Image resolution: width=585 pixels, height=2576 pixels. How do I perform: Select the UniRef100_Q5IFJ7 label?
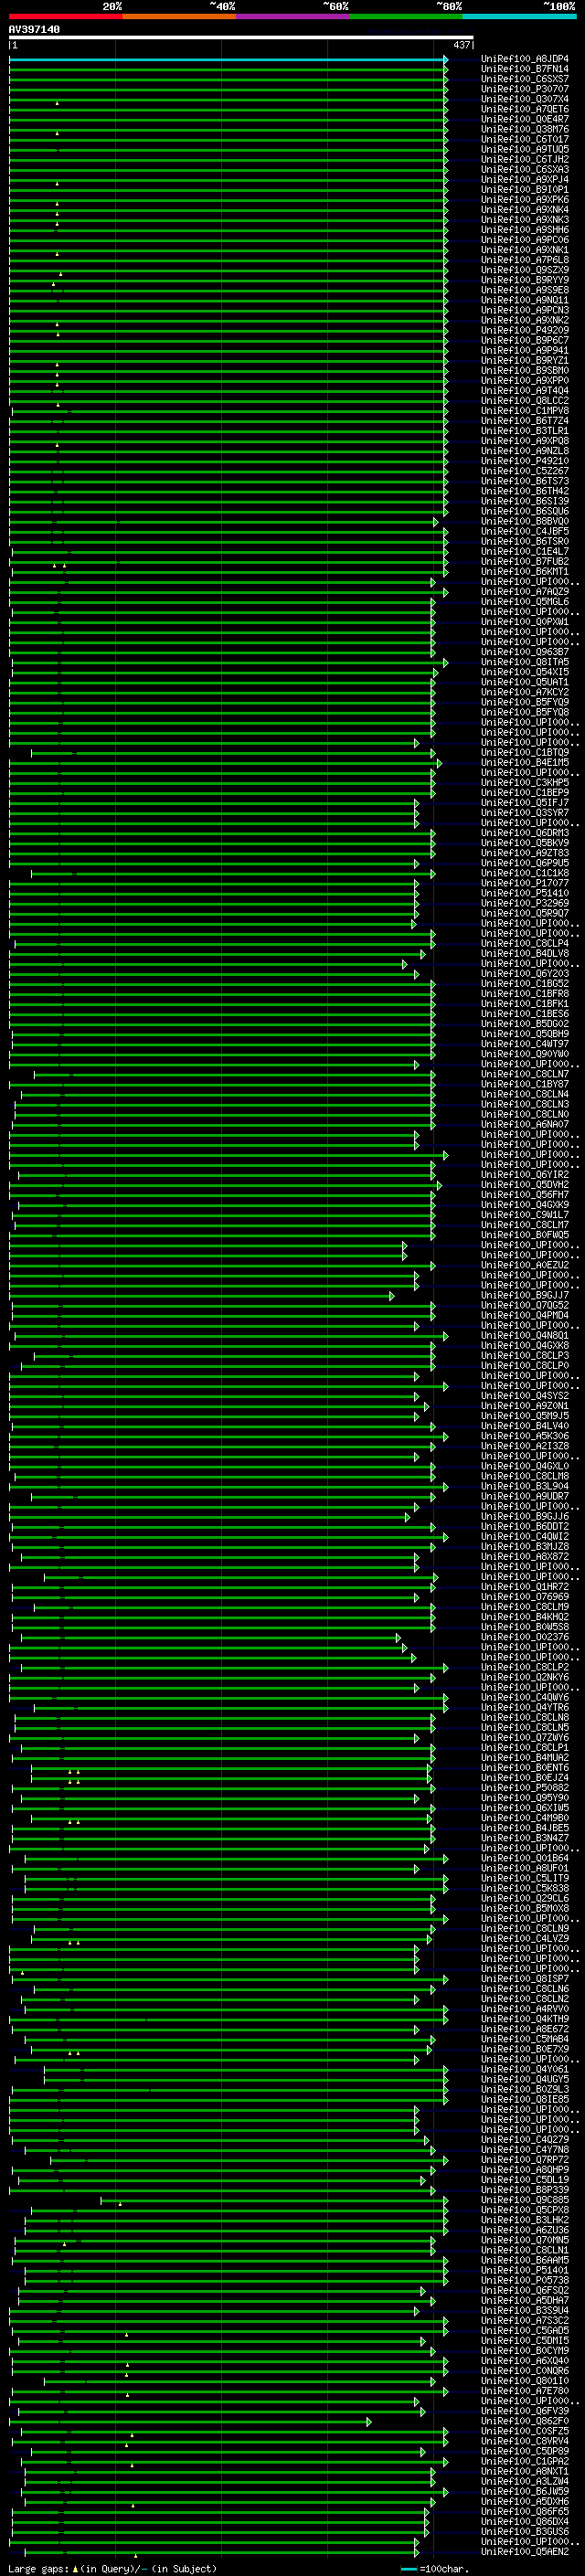click(x=525, y=802)
